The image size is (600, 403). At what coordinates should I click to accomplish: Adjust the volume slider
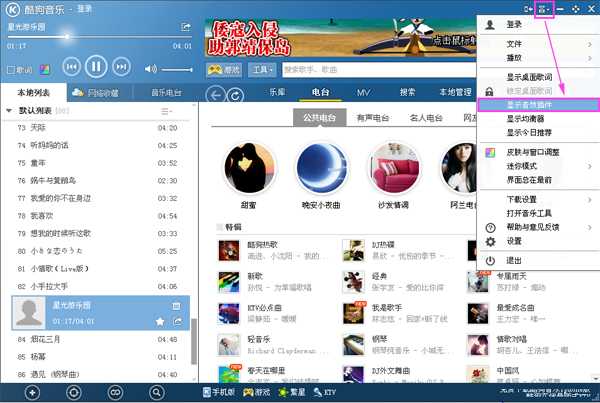pyautogui.click(x=176, y=69)
